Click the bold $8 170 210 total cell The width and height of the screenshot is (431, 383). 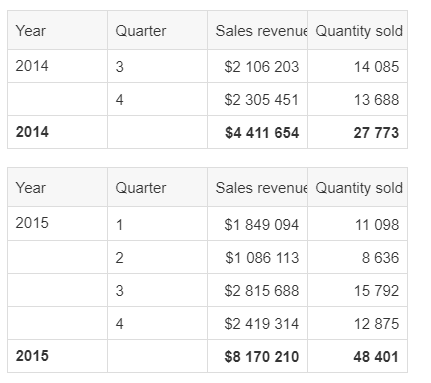pyautogui.click(x=257, y=356)
